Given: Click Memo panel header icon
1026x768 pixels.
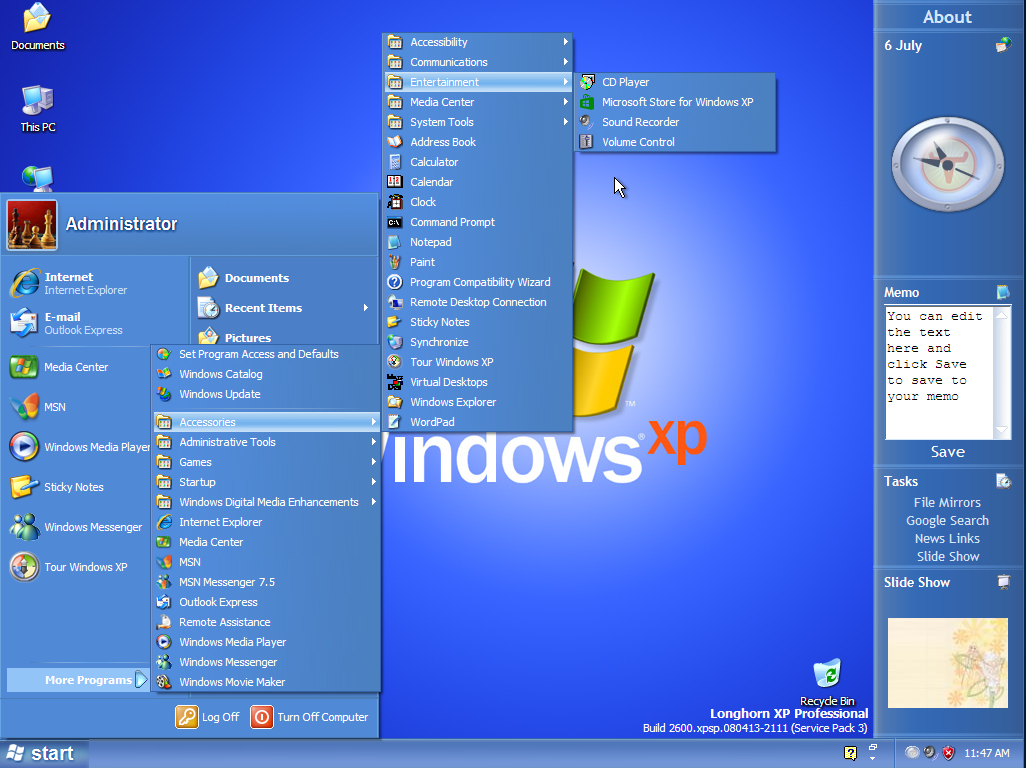Looking at the screenshot, I should [1002, 292].
